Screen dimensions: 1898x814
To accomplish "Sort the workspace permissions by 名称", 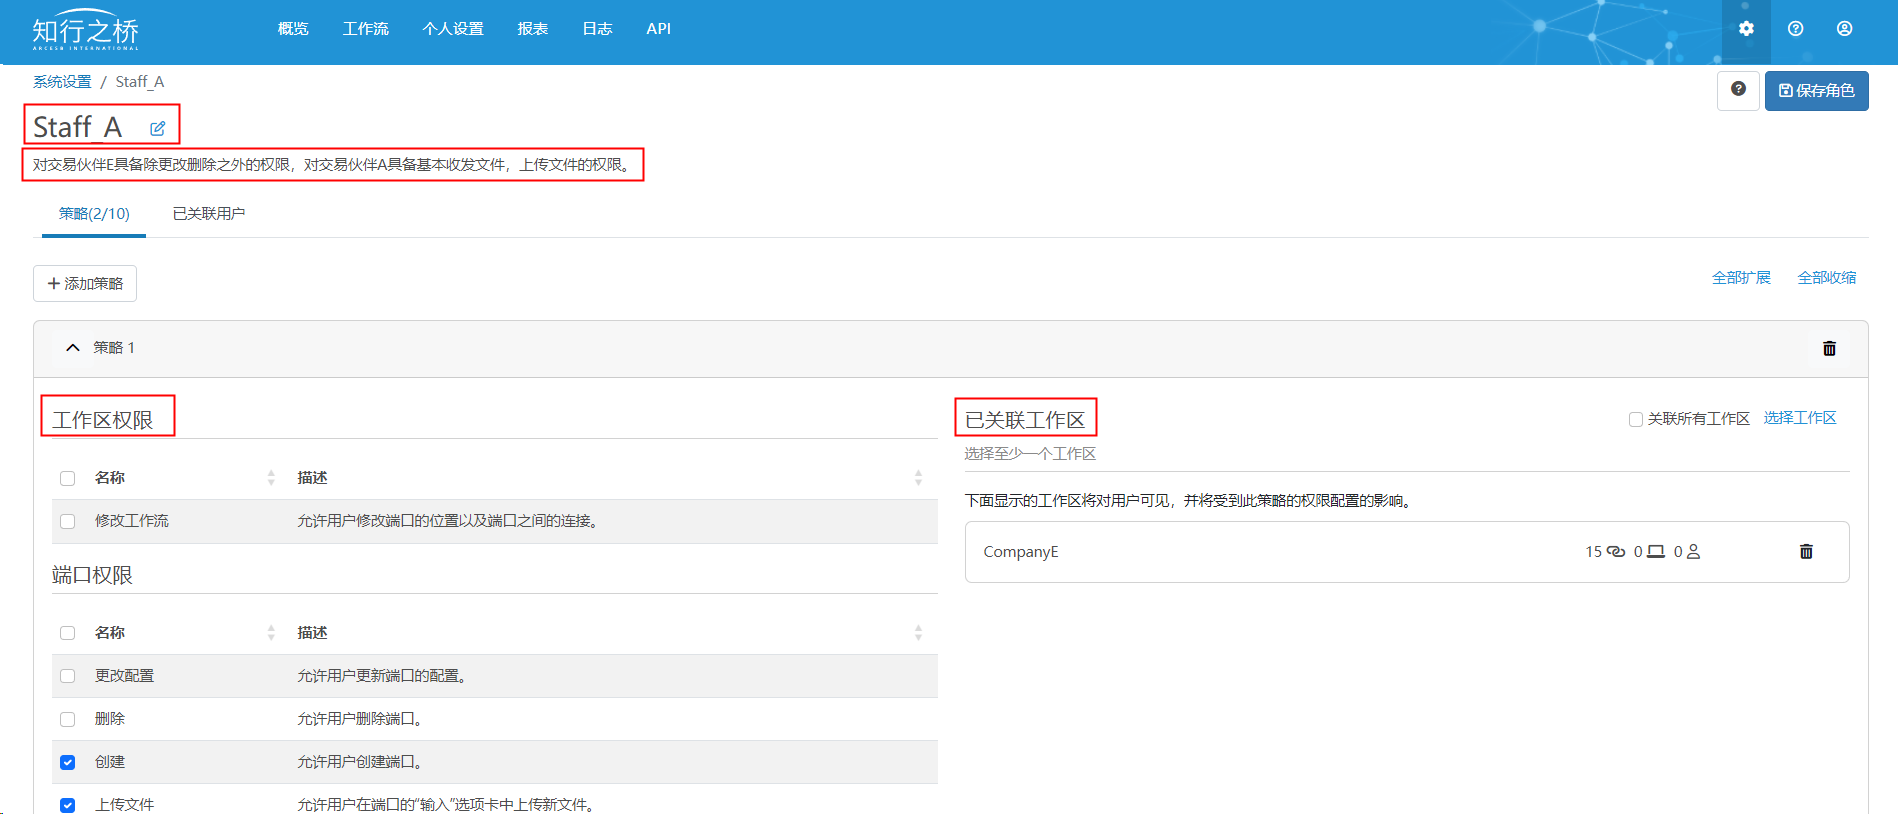I will point(271,478).
